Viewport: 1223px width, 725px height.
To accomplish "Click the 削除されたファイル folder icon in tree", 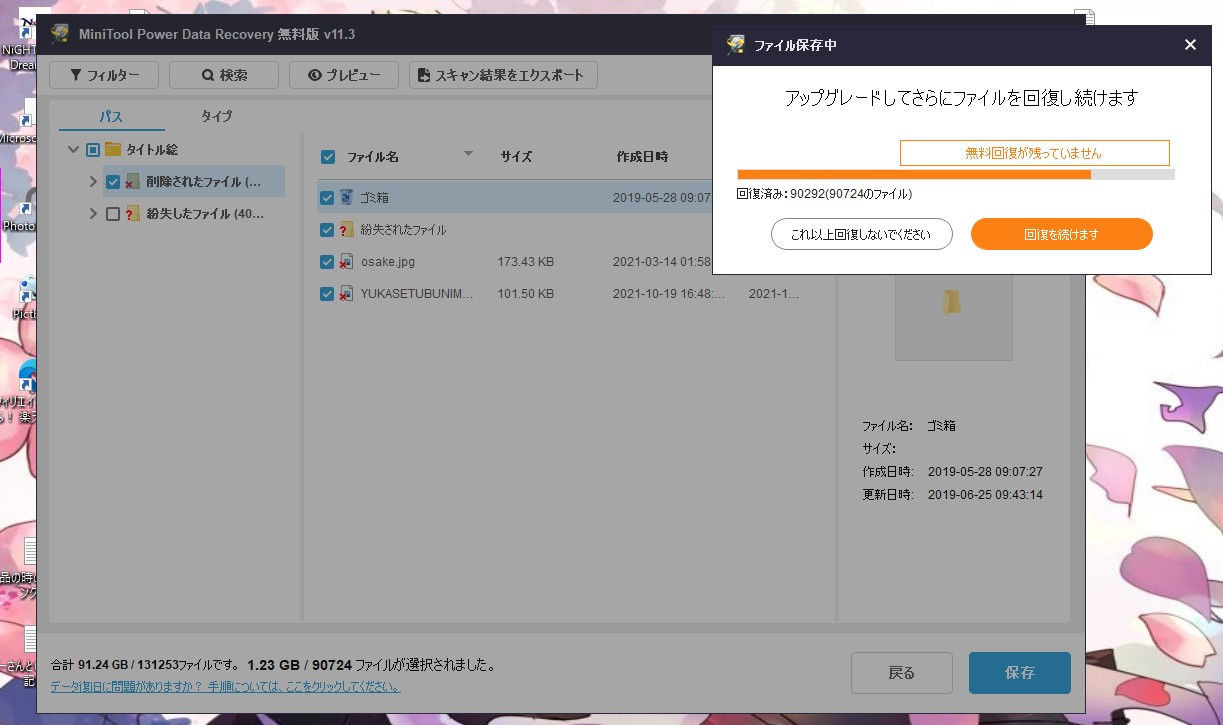I will [132, 182].
